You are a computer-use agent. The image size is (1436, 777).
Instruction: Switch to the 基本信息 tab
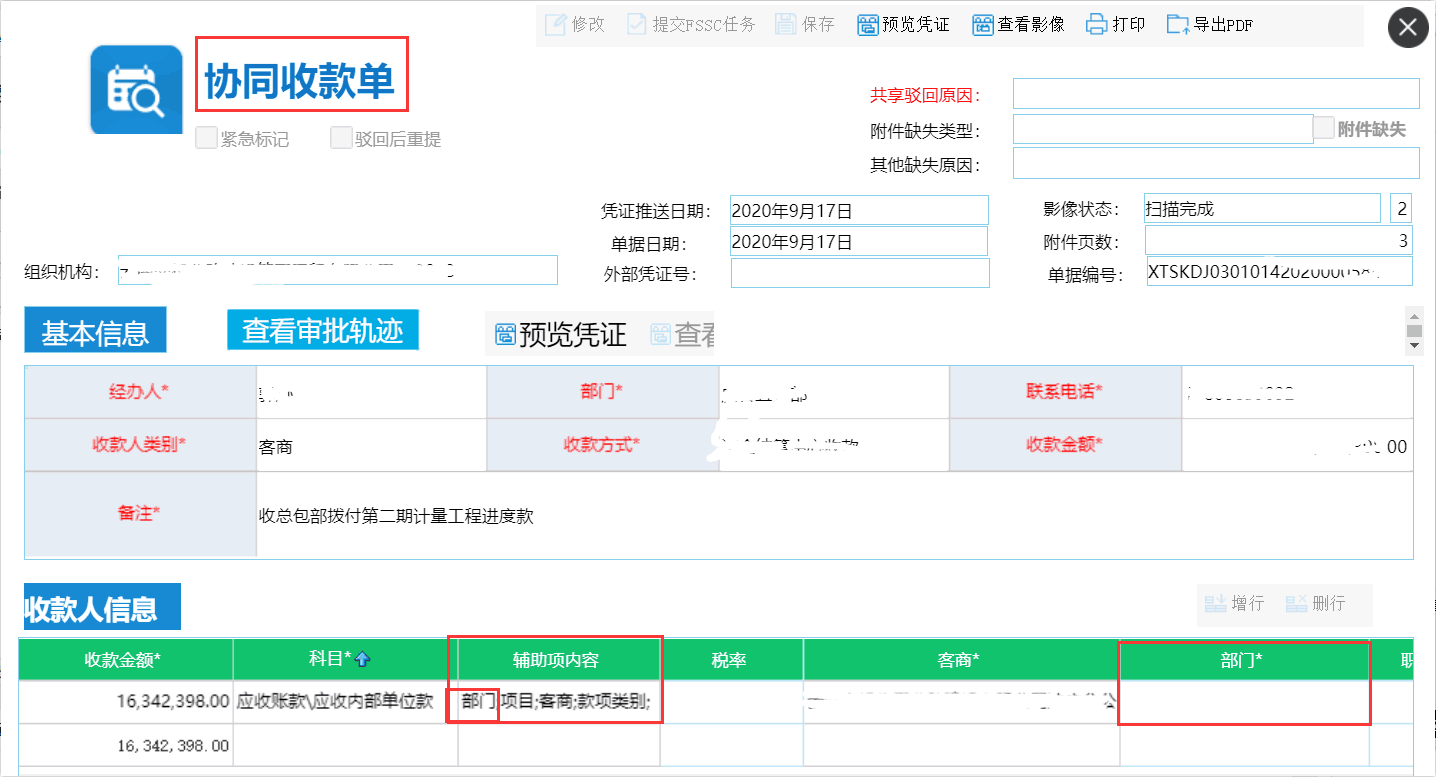pyautogui.click(x=95, y=333)
